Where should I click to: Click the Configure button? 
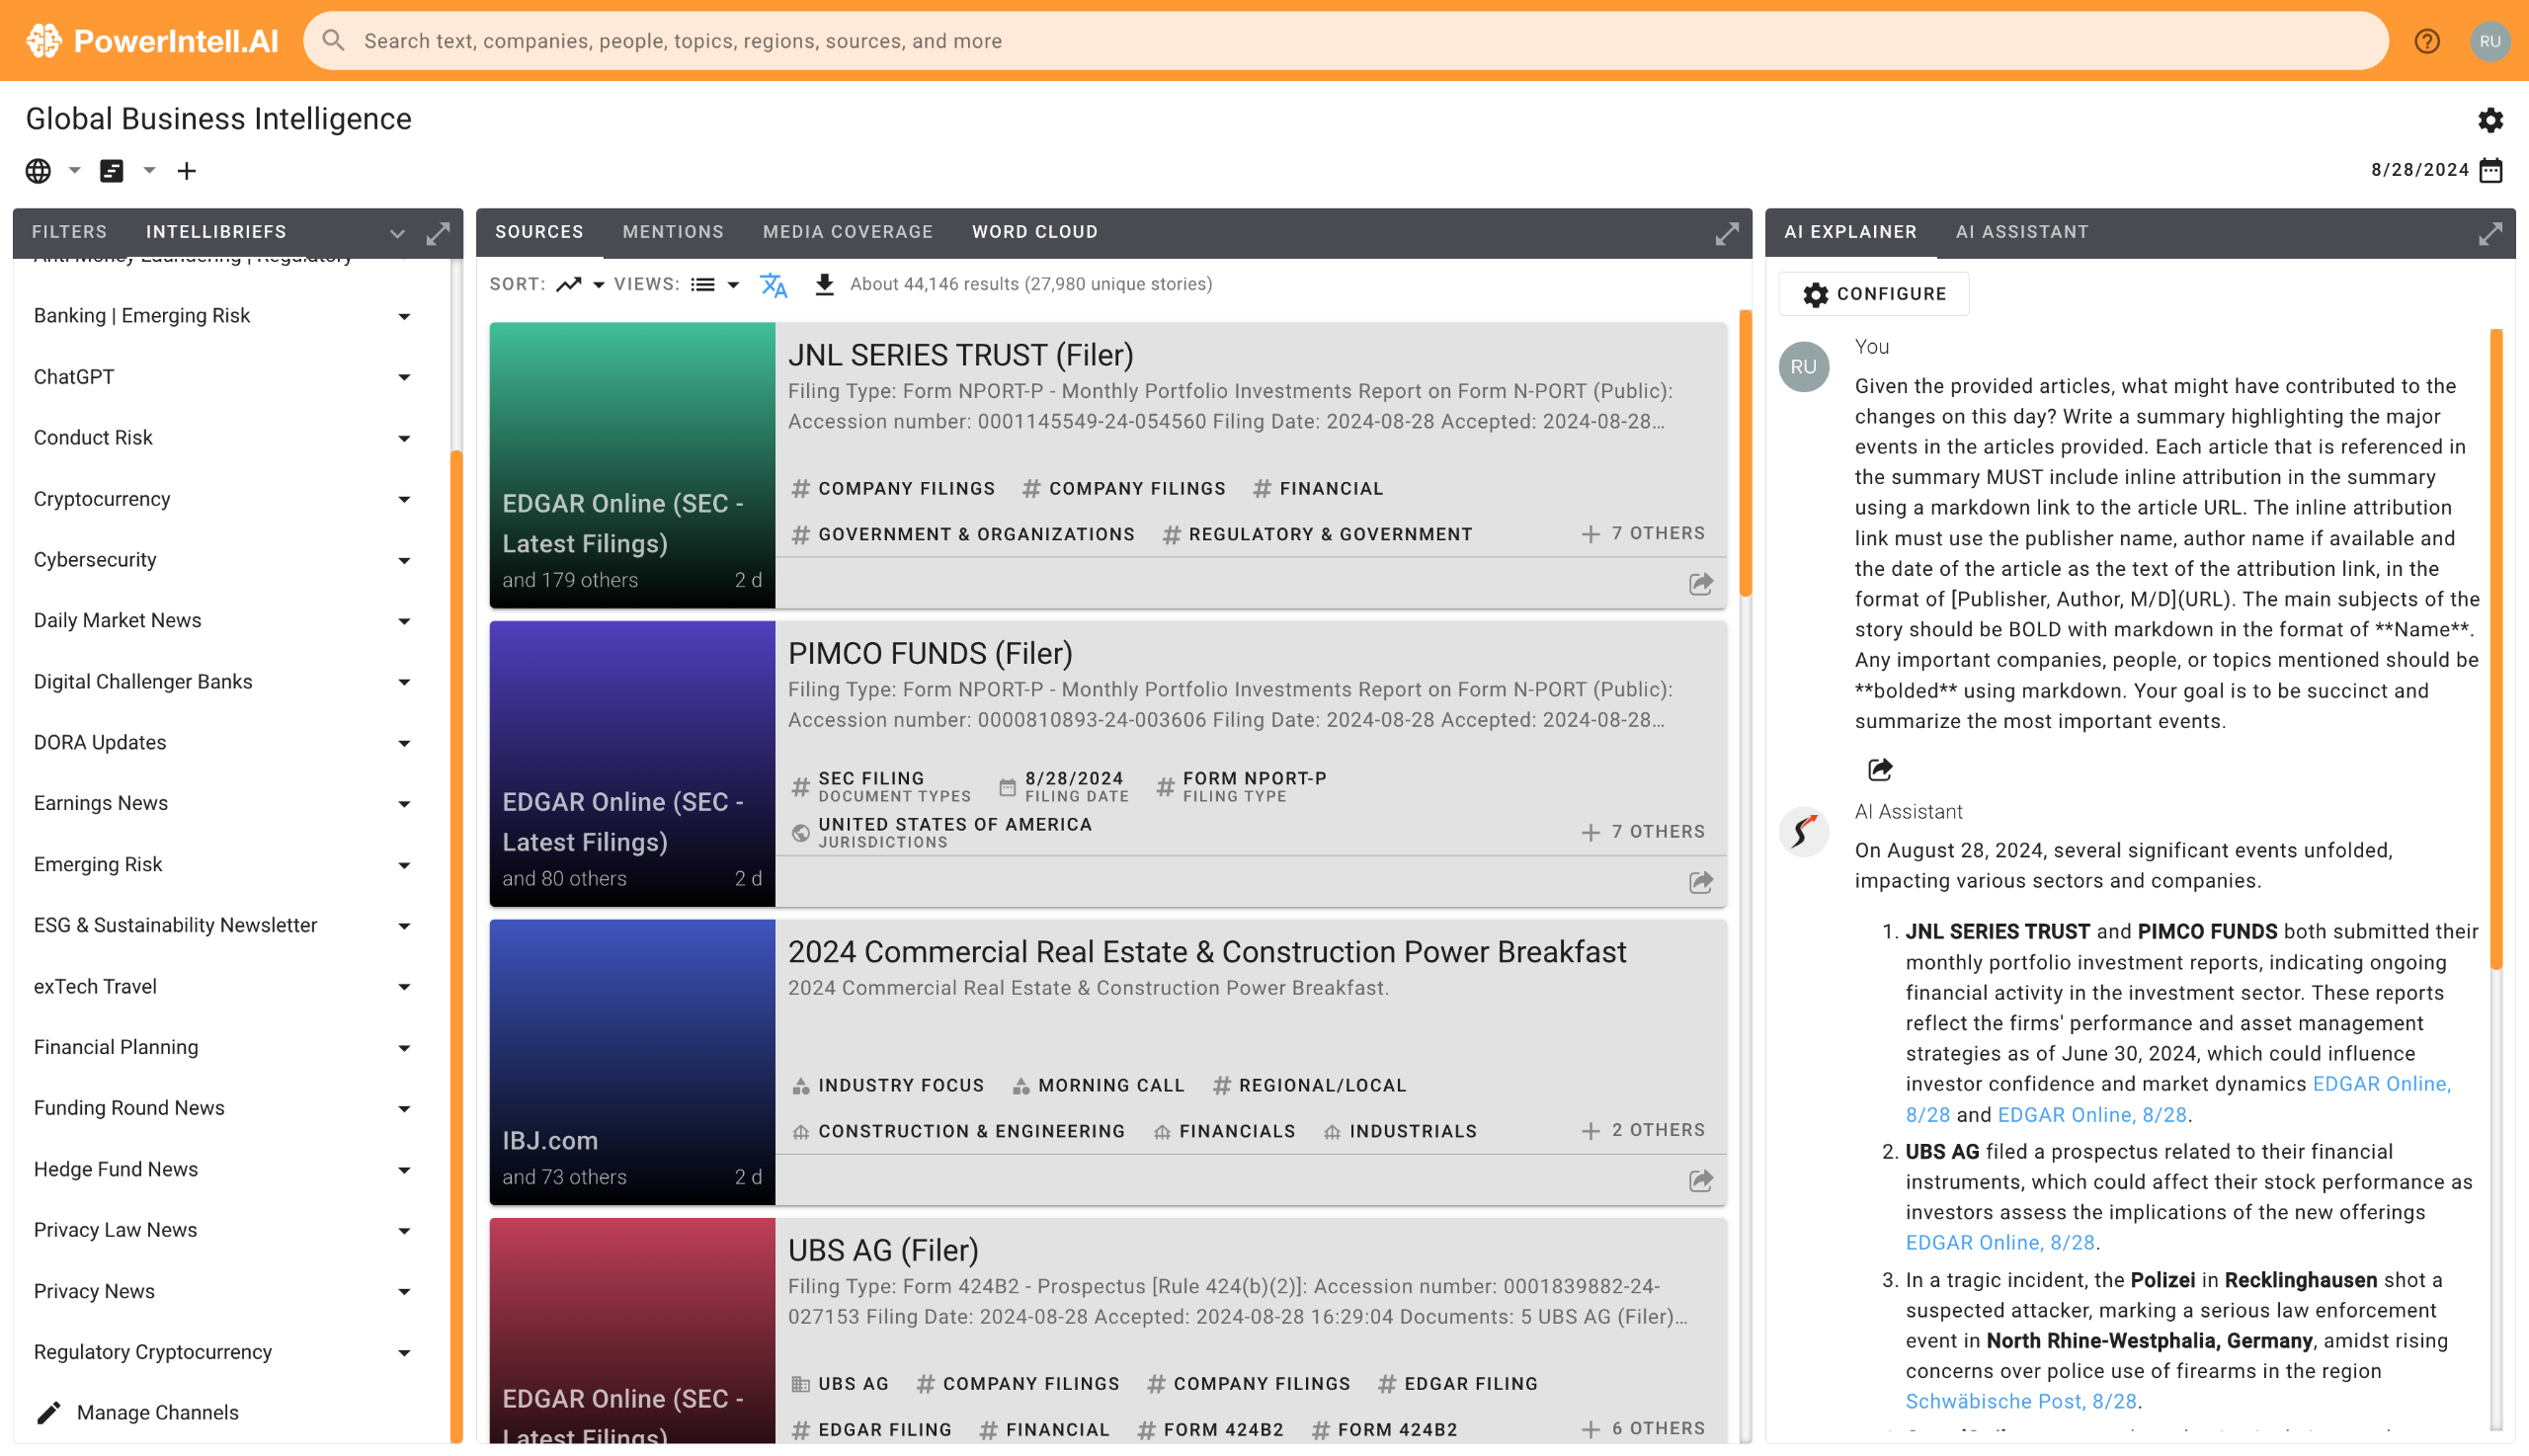point(1873,294)
